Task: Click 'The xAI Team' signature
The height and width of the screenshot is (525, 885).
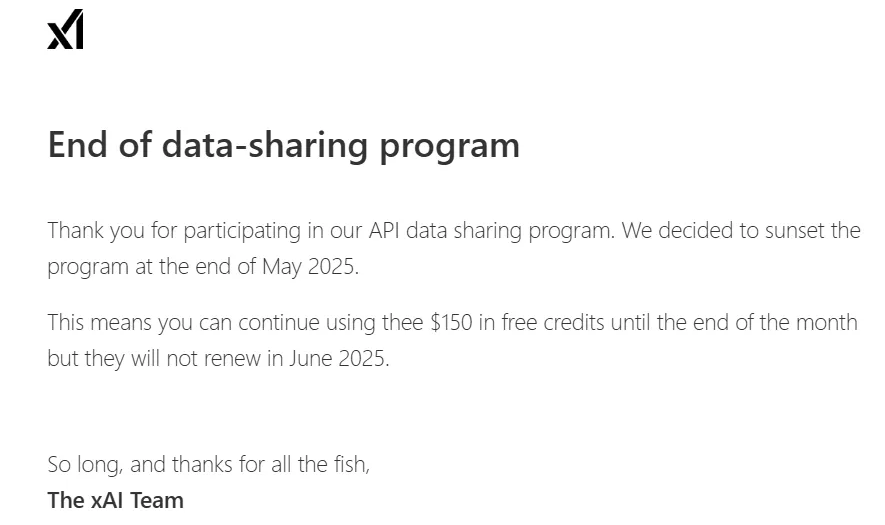Action: pyautogui.click(x=116, y=501)
